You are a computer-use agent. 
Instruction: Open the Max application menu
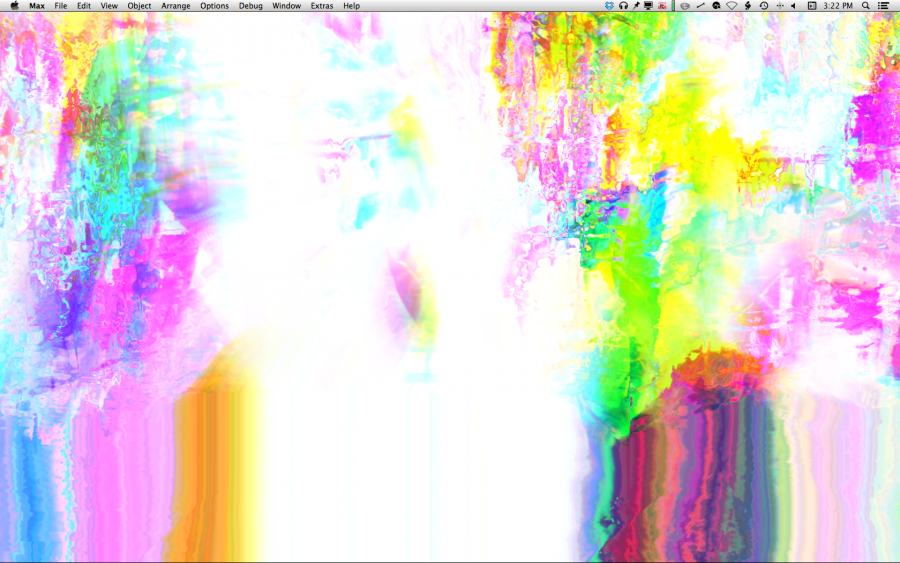coord(37,6)
